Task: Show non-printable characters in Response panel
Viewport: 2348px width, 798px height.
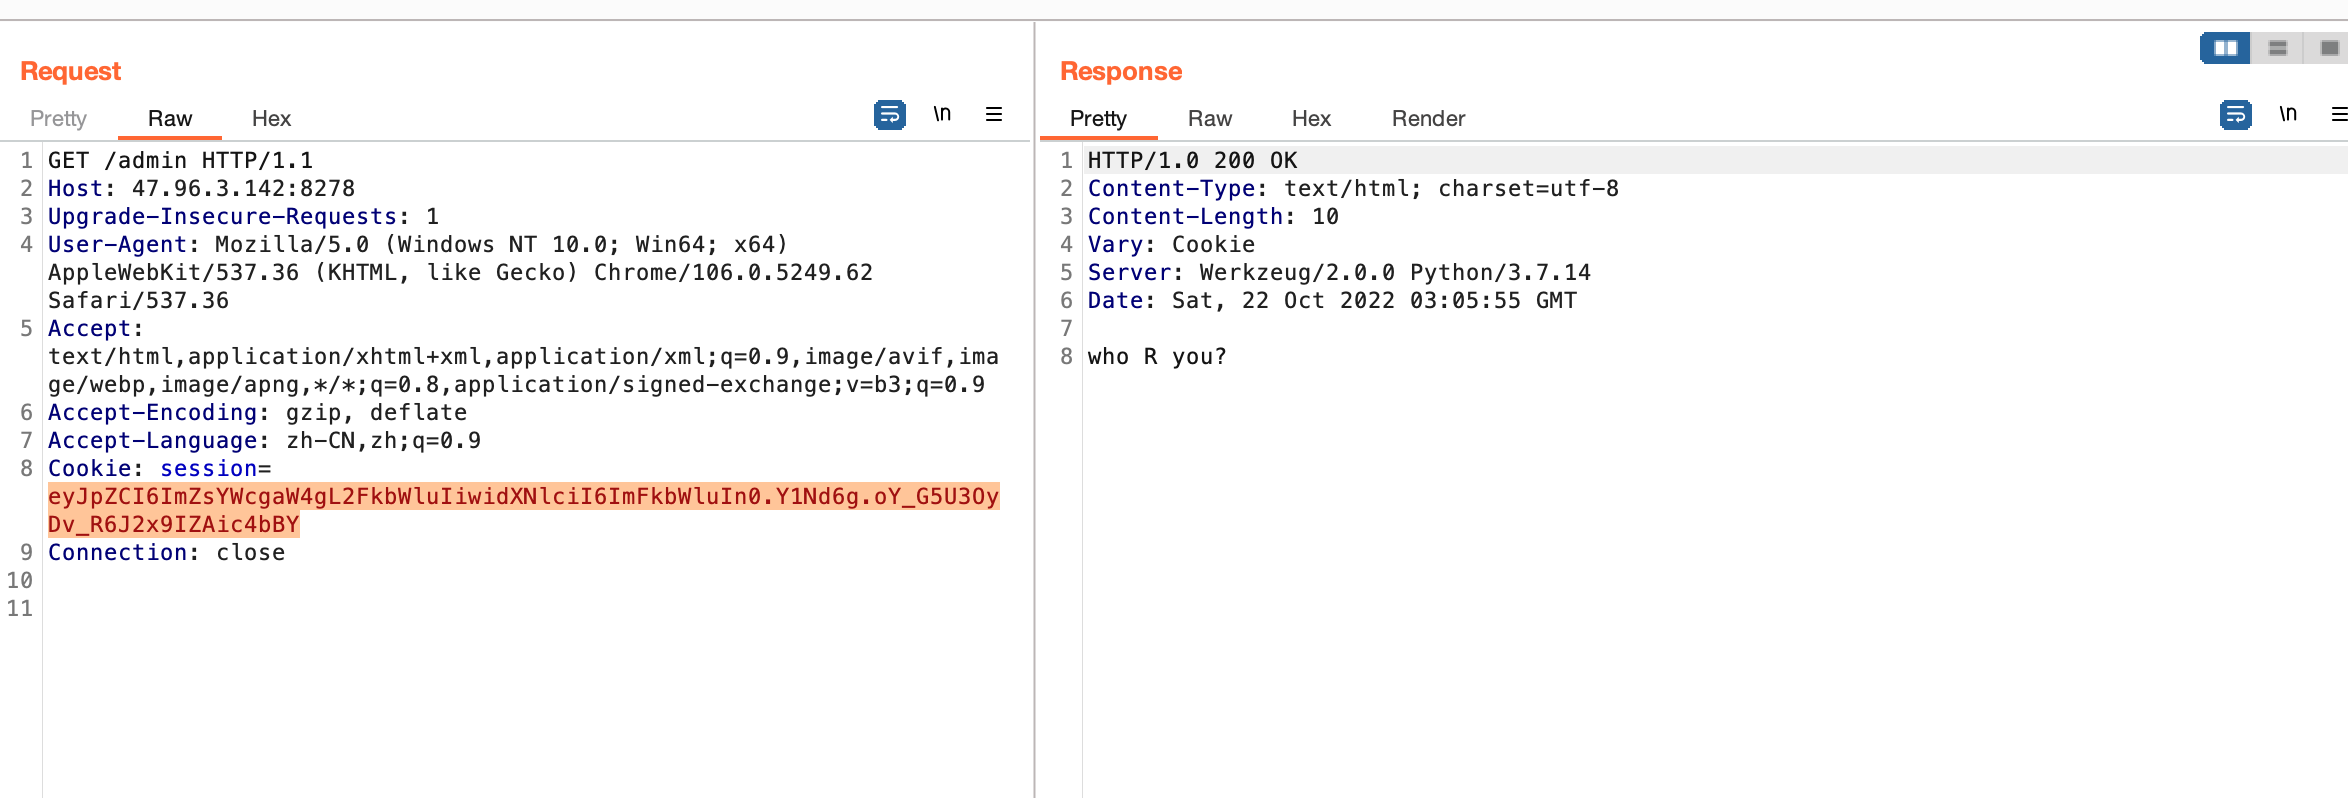Action: coord(2288,114)
